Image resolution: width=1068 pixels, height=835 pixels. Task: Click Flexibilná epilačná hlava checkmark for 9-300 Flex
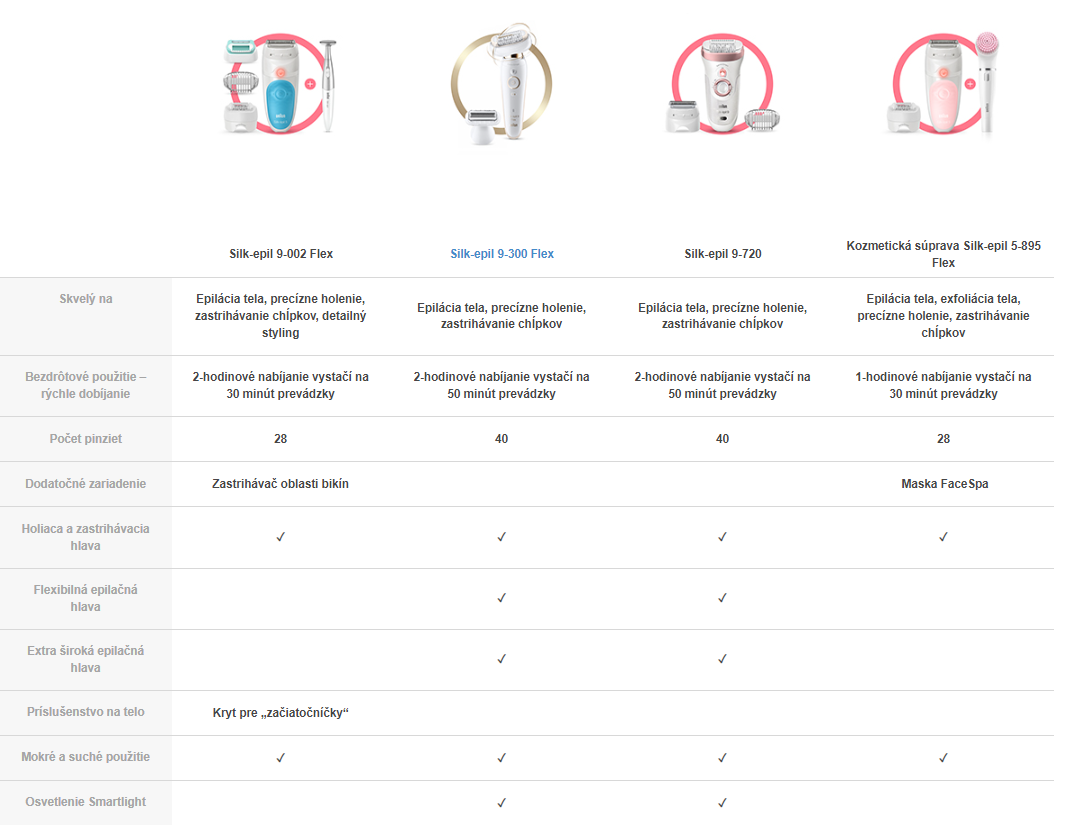tap(501, 598)
